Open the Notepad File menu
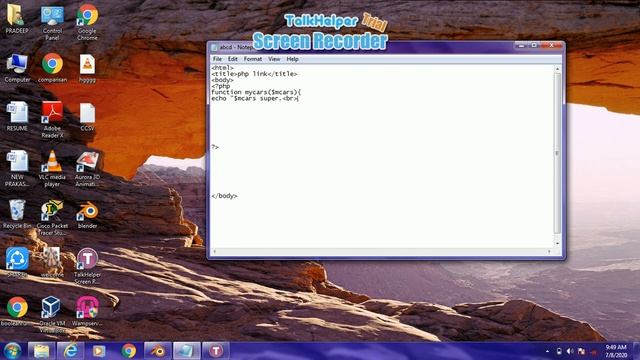The image size is (640, 360). point(217,59)
